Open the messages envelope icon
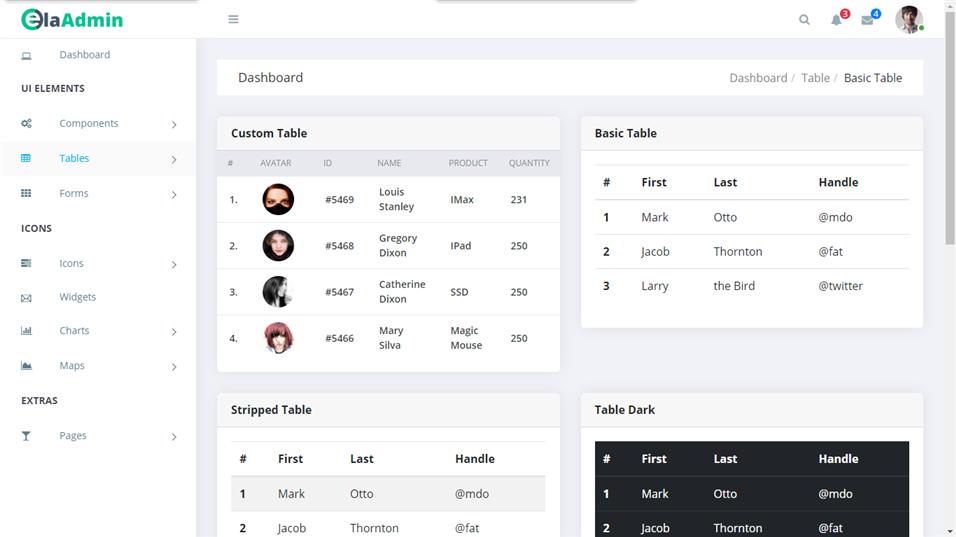Image resolution: width=956 pixels, height=537 pixels. pos(867,20)
